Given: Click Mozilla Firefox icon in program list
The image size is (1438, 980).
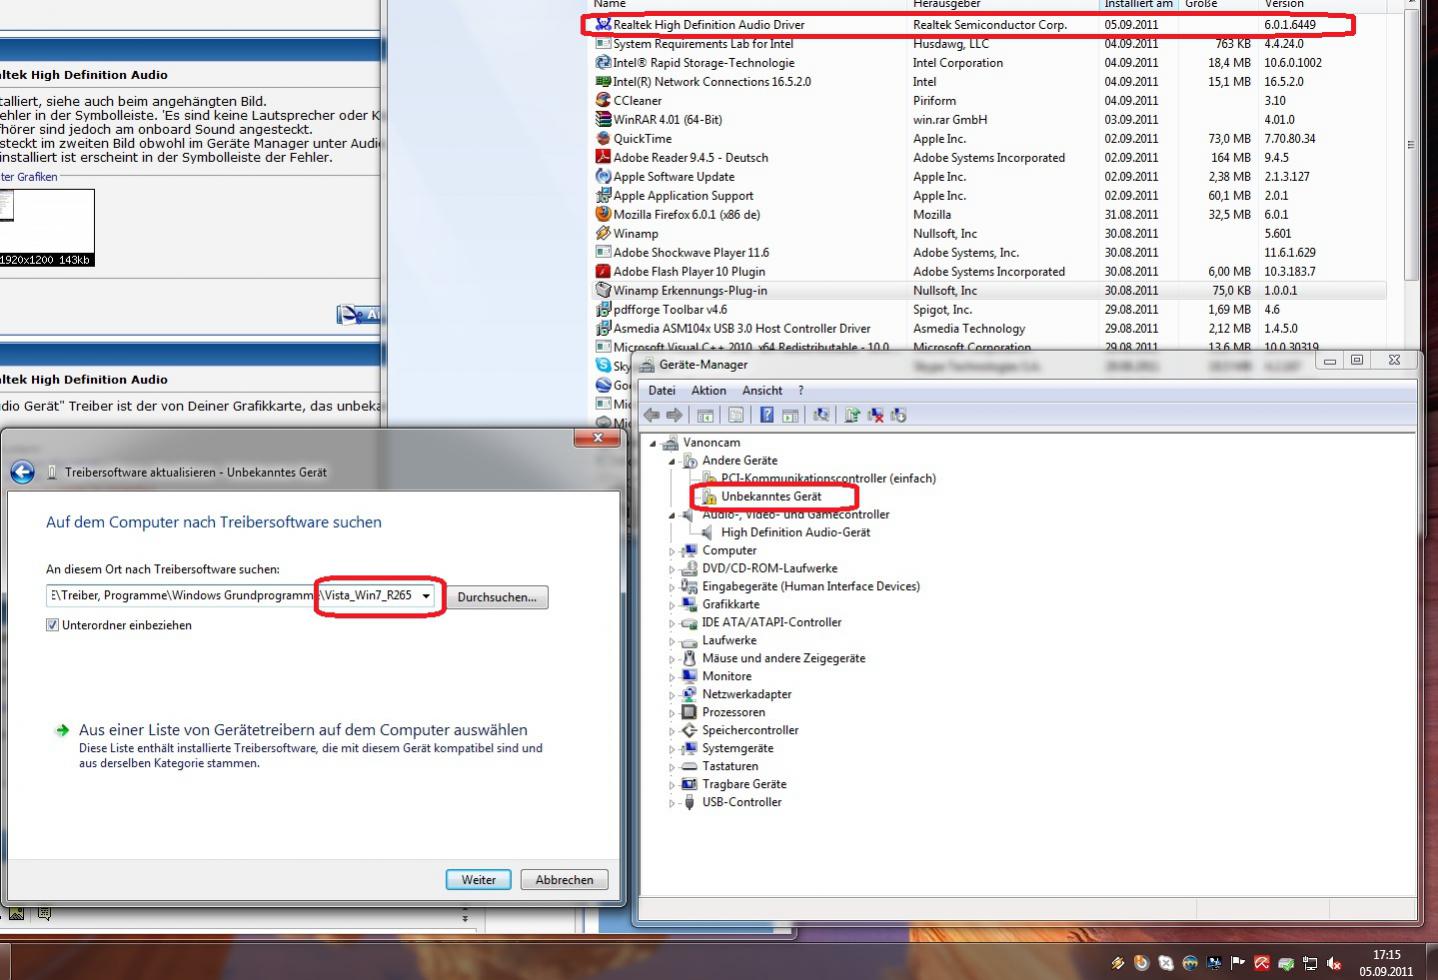Looking at the screenshot, I should click(603, 214).
